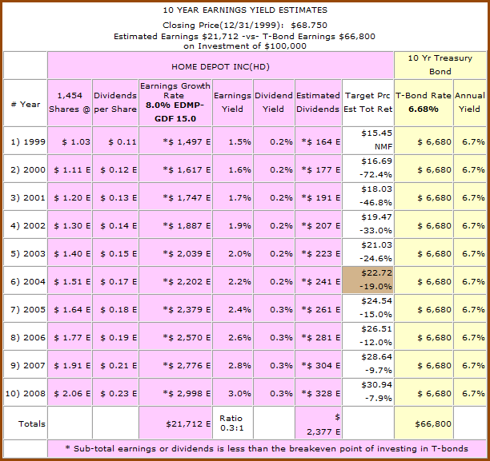The width and height of the screenshot is (490, 461).
Task: Click the $21.03 -24.6% target price cell
Action: pos(368,252)
